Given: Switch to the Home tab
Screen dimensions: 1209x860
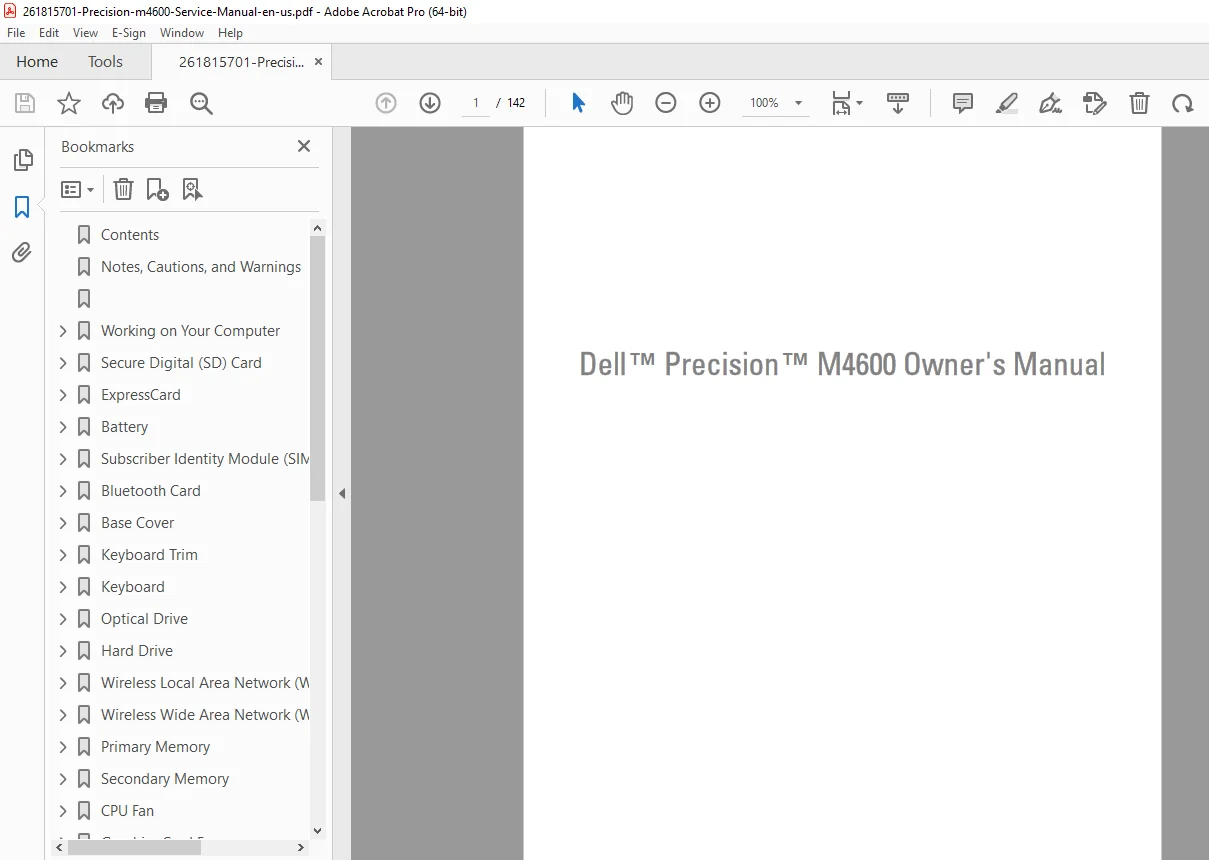Looking at the screenshot, I should [37, 61].
